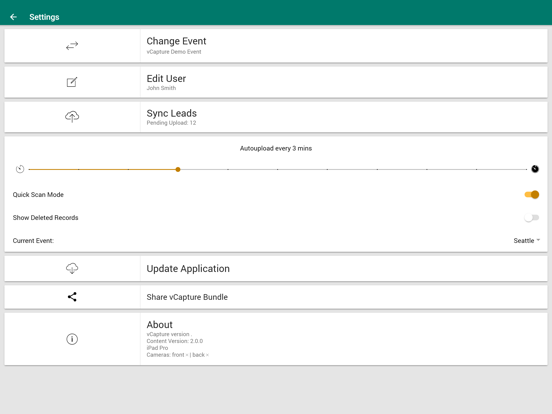552x414 pixels.
Task: Click the Content Version: 2.0.0 text
Action: tap(175, 341)
